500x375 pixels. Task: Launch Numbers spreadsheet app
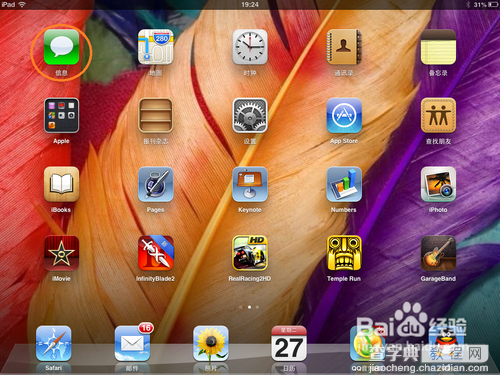pos(344,184)
